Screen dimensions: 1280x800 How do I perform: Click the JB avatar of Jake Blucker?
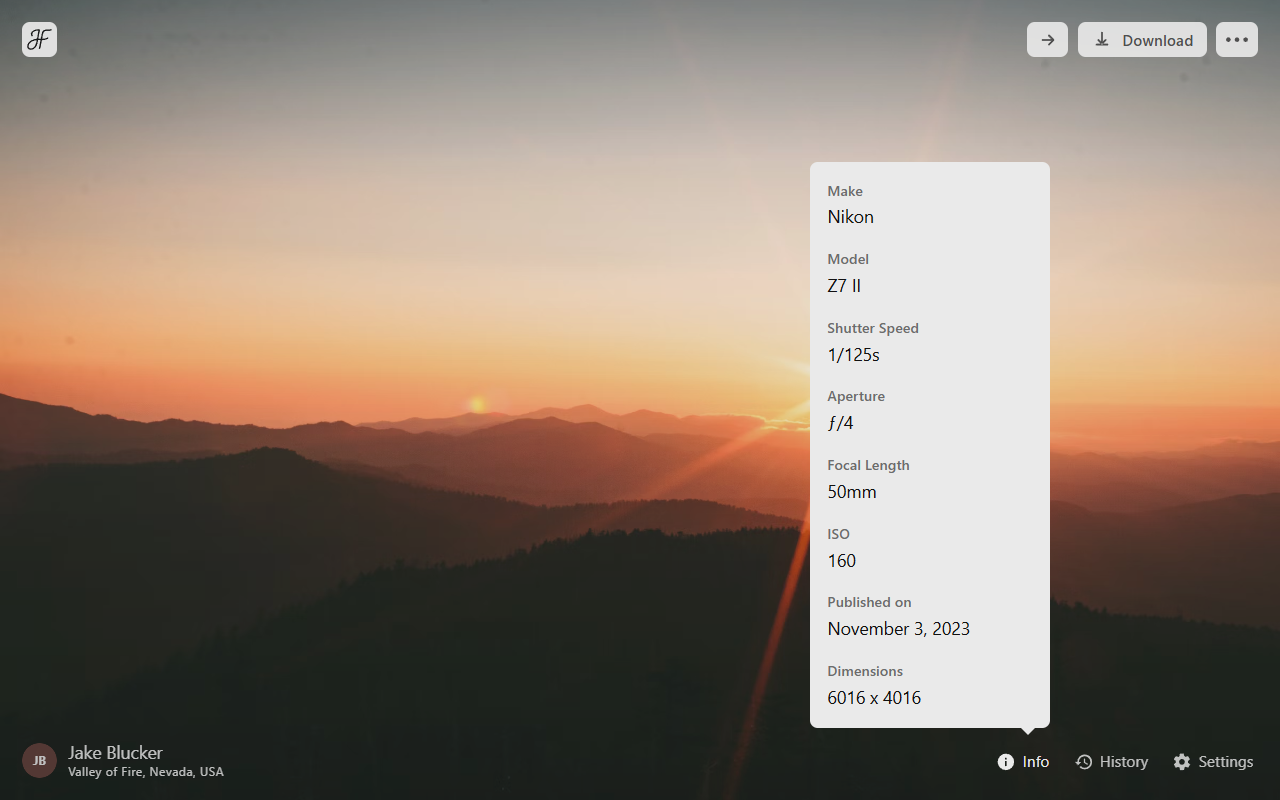[39, 760]
